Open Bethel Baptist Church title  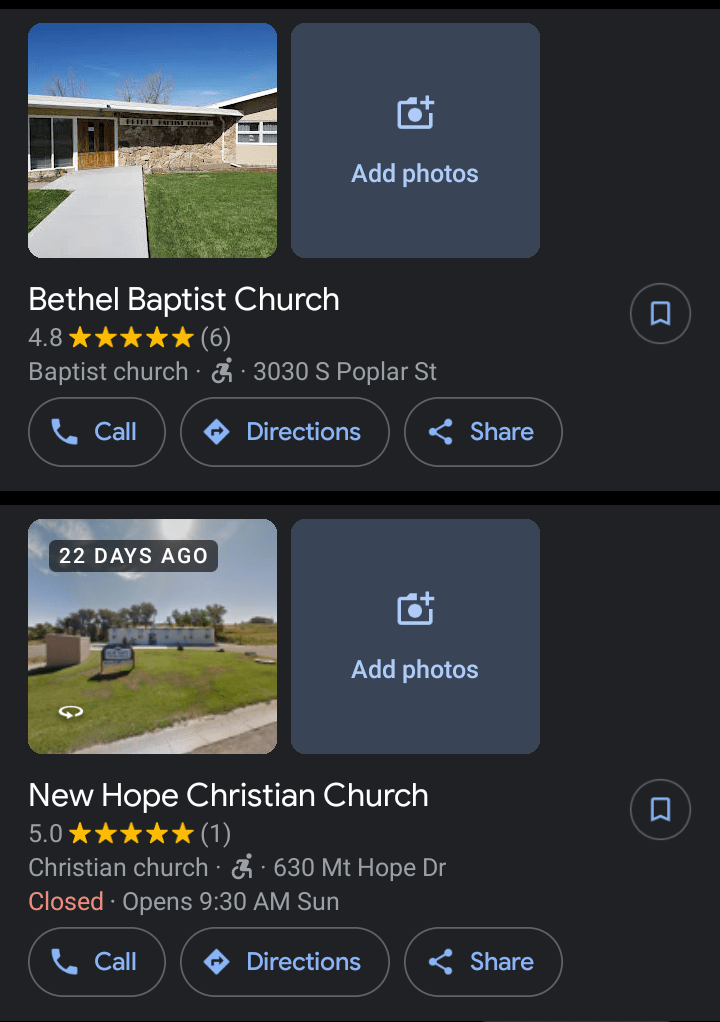[184, 299]
